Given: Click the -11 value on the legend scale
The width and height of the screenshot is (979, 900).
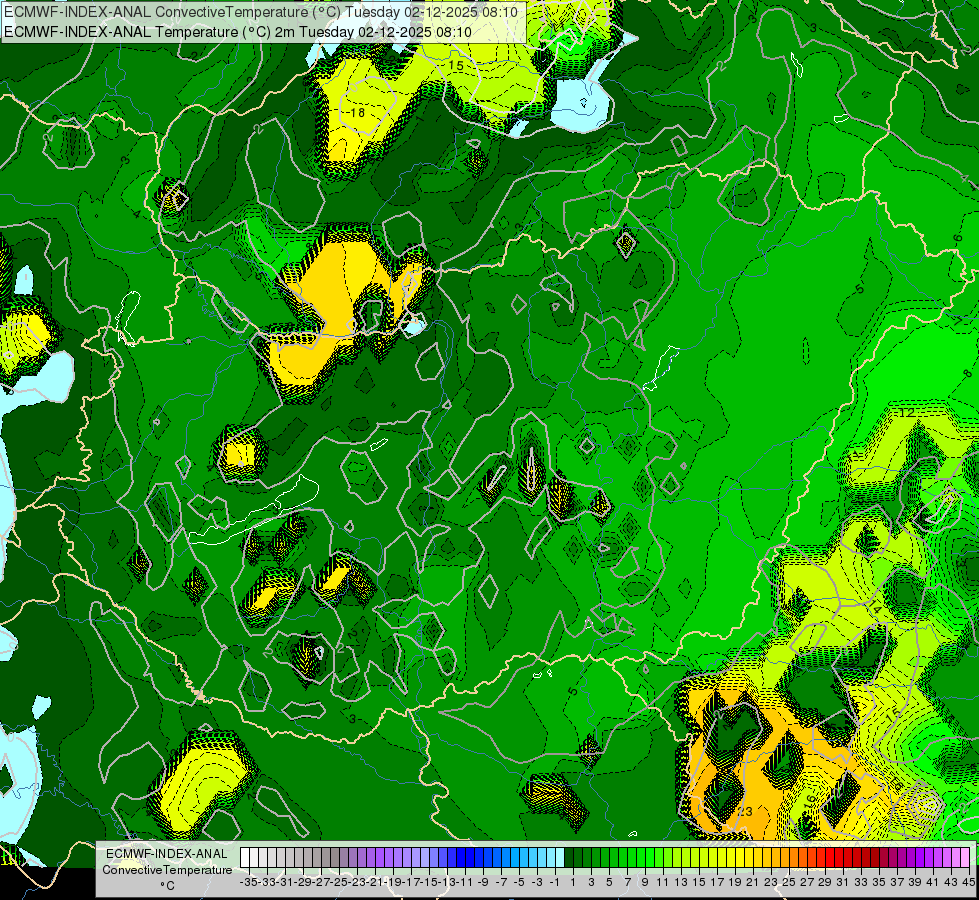Looking at the screenshot, I should [463, 882].
